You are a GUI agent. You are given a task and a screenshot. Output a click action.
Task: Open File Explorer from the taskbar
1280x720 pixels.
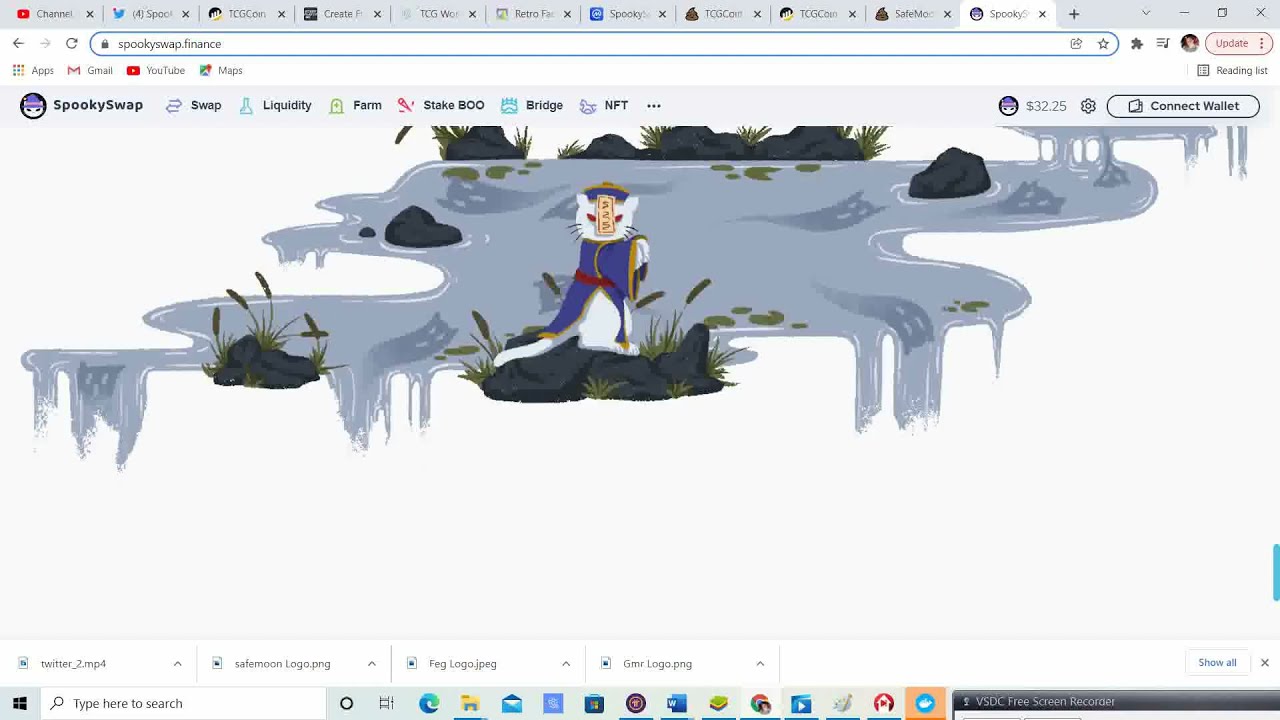coord(470,703)
